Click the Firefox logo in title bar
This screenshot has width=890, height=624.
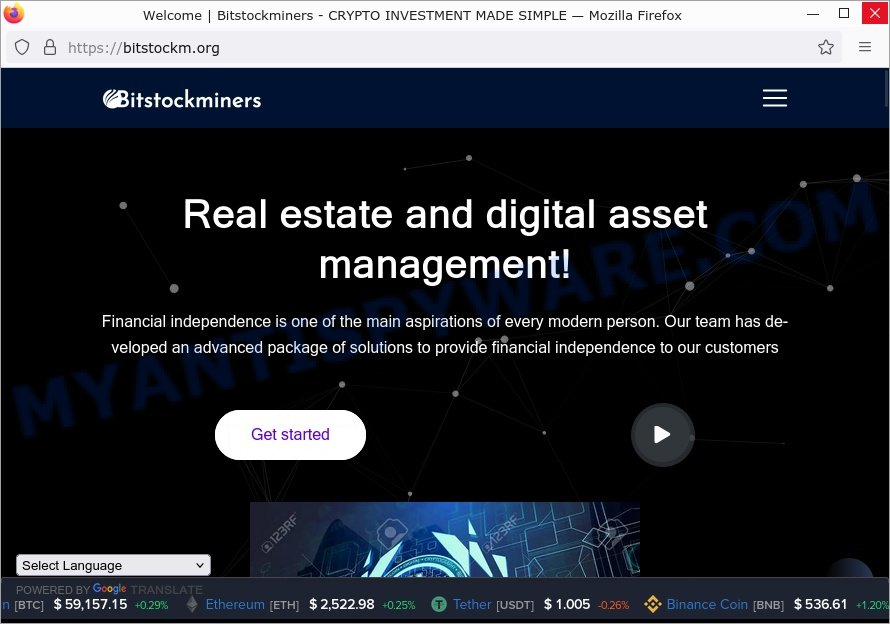(14, 14)
